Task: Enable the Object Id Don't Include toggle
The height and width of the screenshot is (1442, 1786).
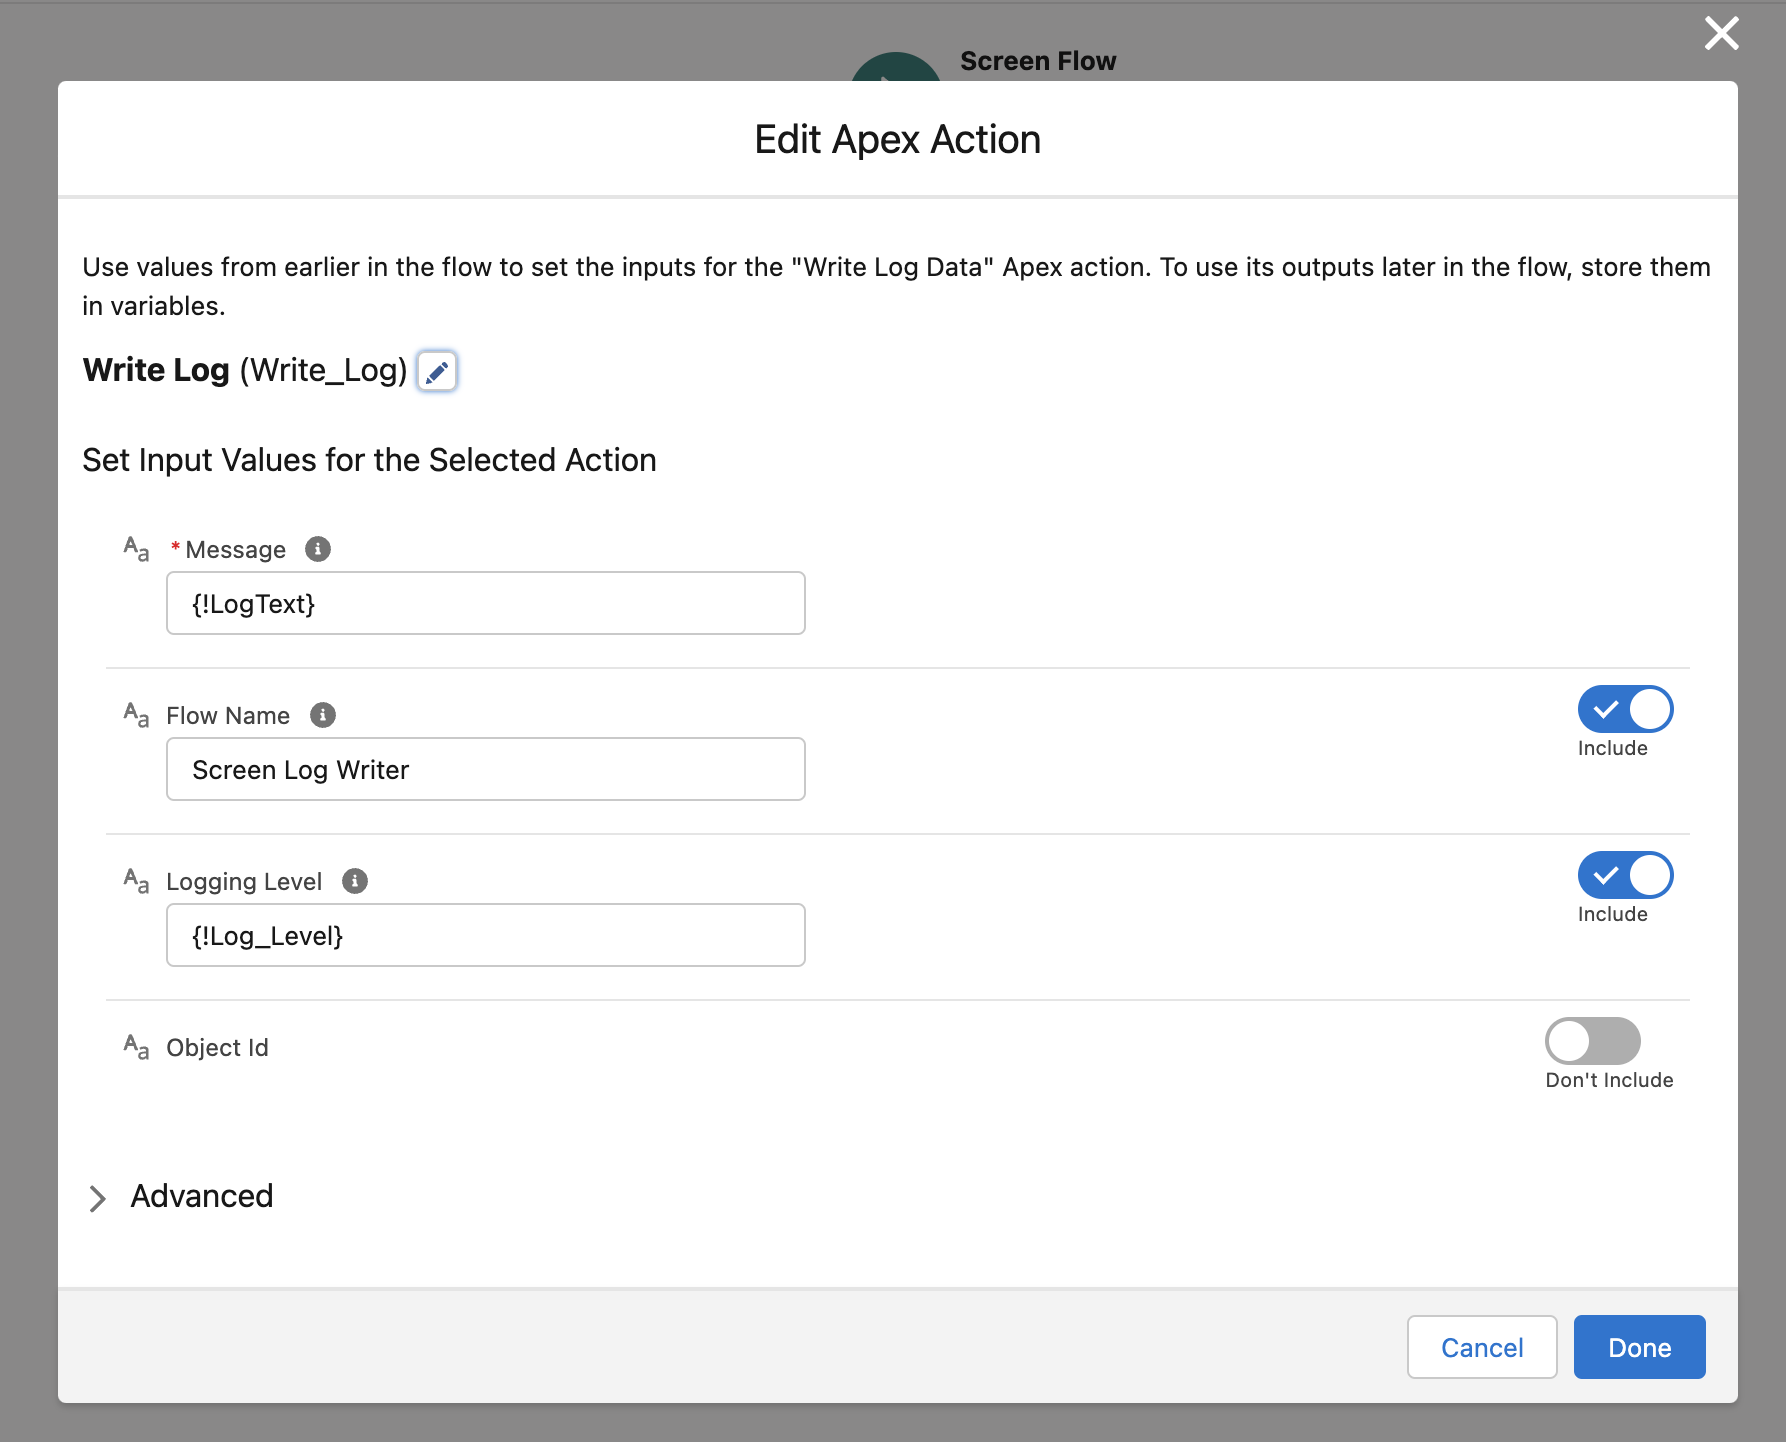Action: (x=1593, y=1041)
